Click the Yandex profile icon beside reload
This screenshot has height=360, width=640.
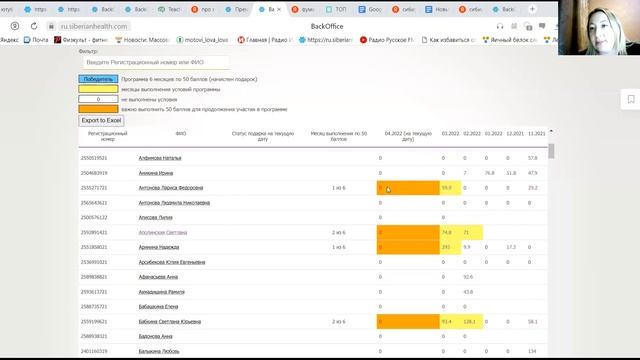[15, 26]
